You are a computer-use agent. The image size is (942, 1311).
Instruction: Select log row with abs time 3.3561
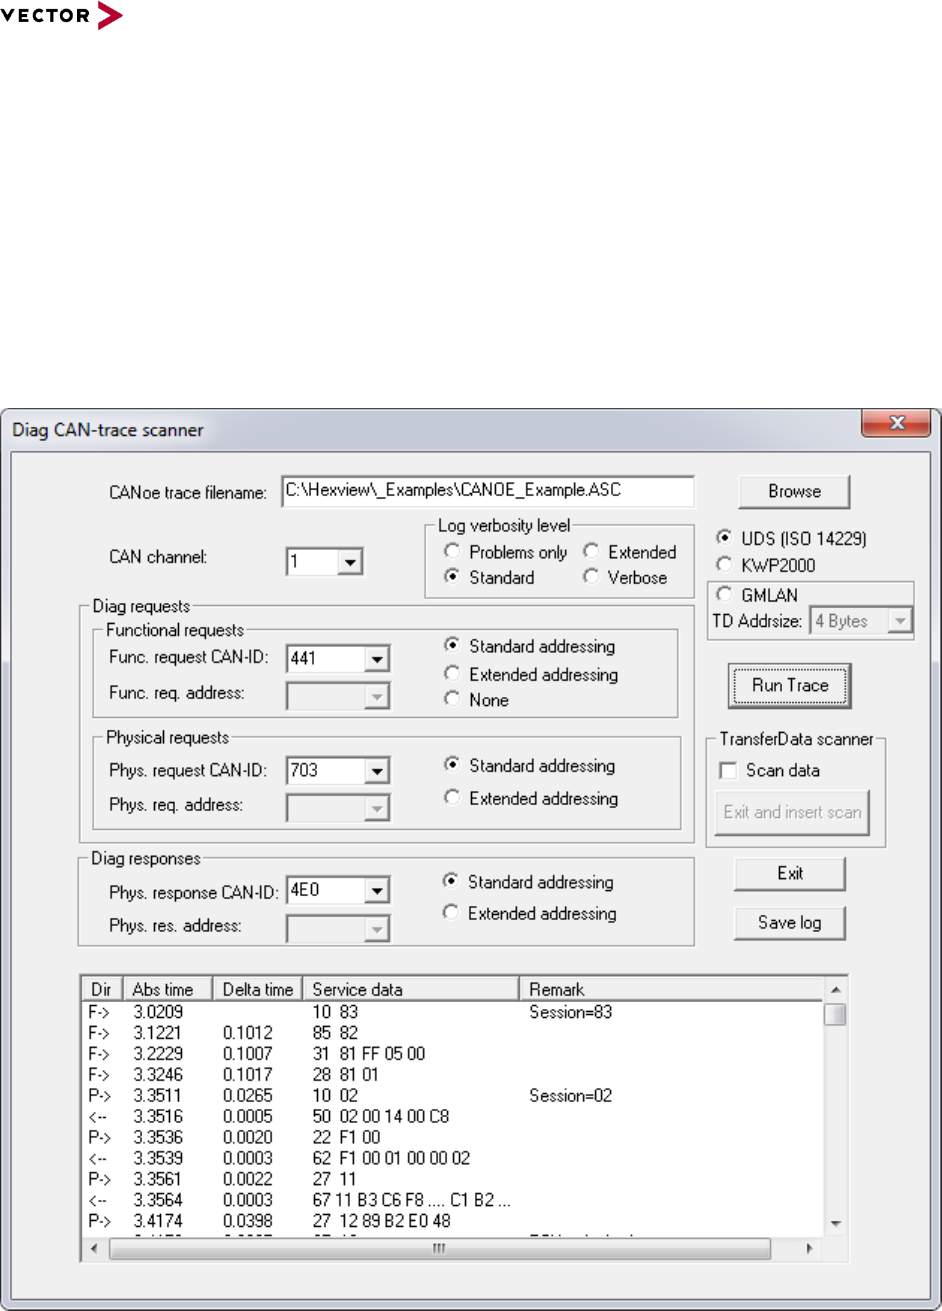tap(452, 1180)
